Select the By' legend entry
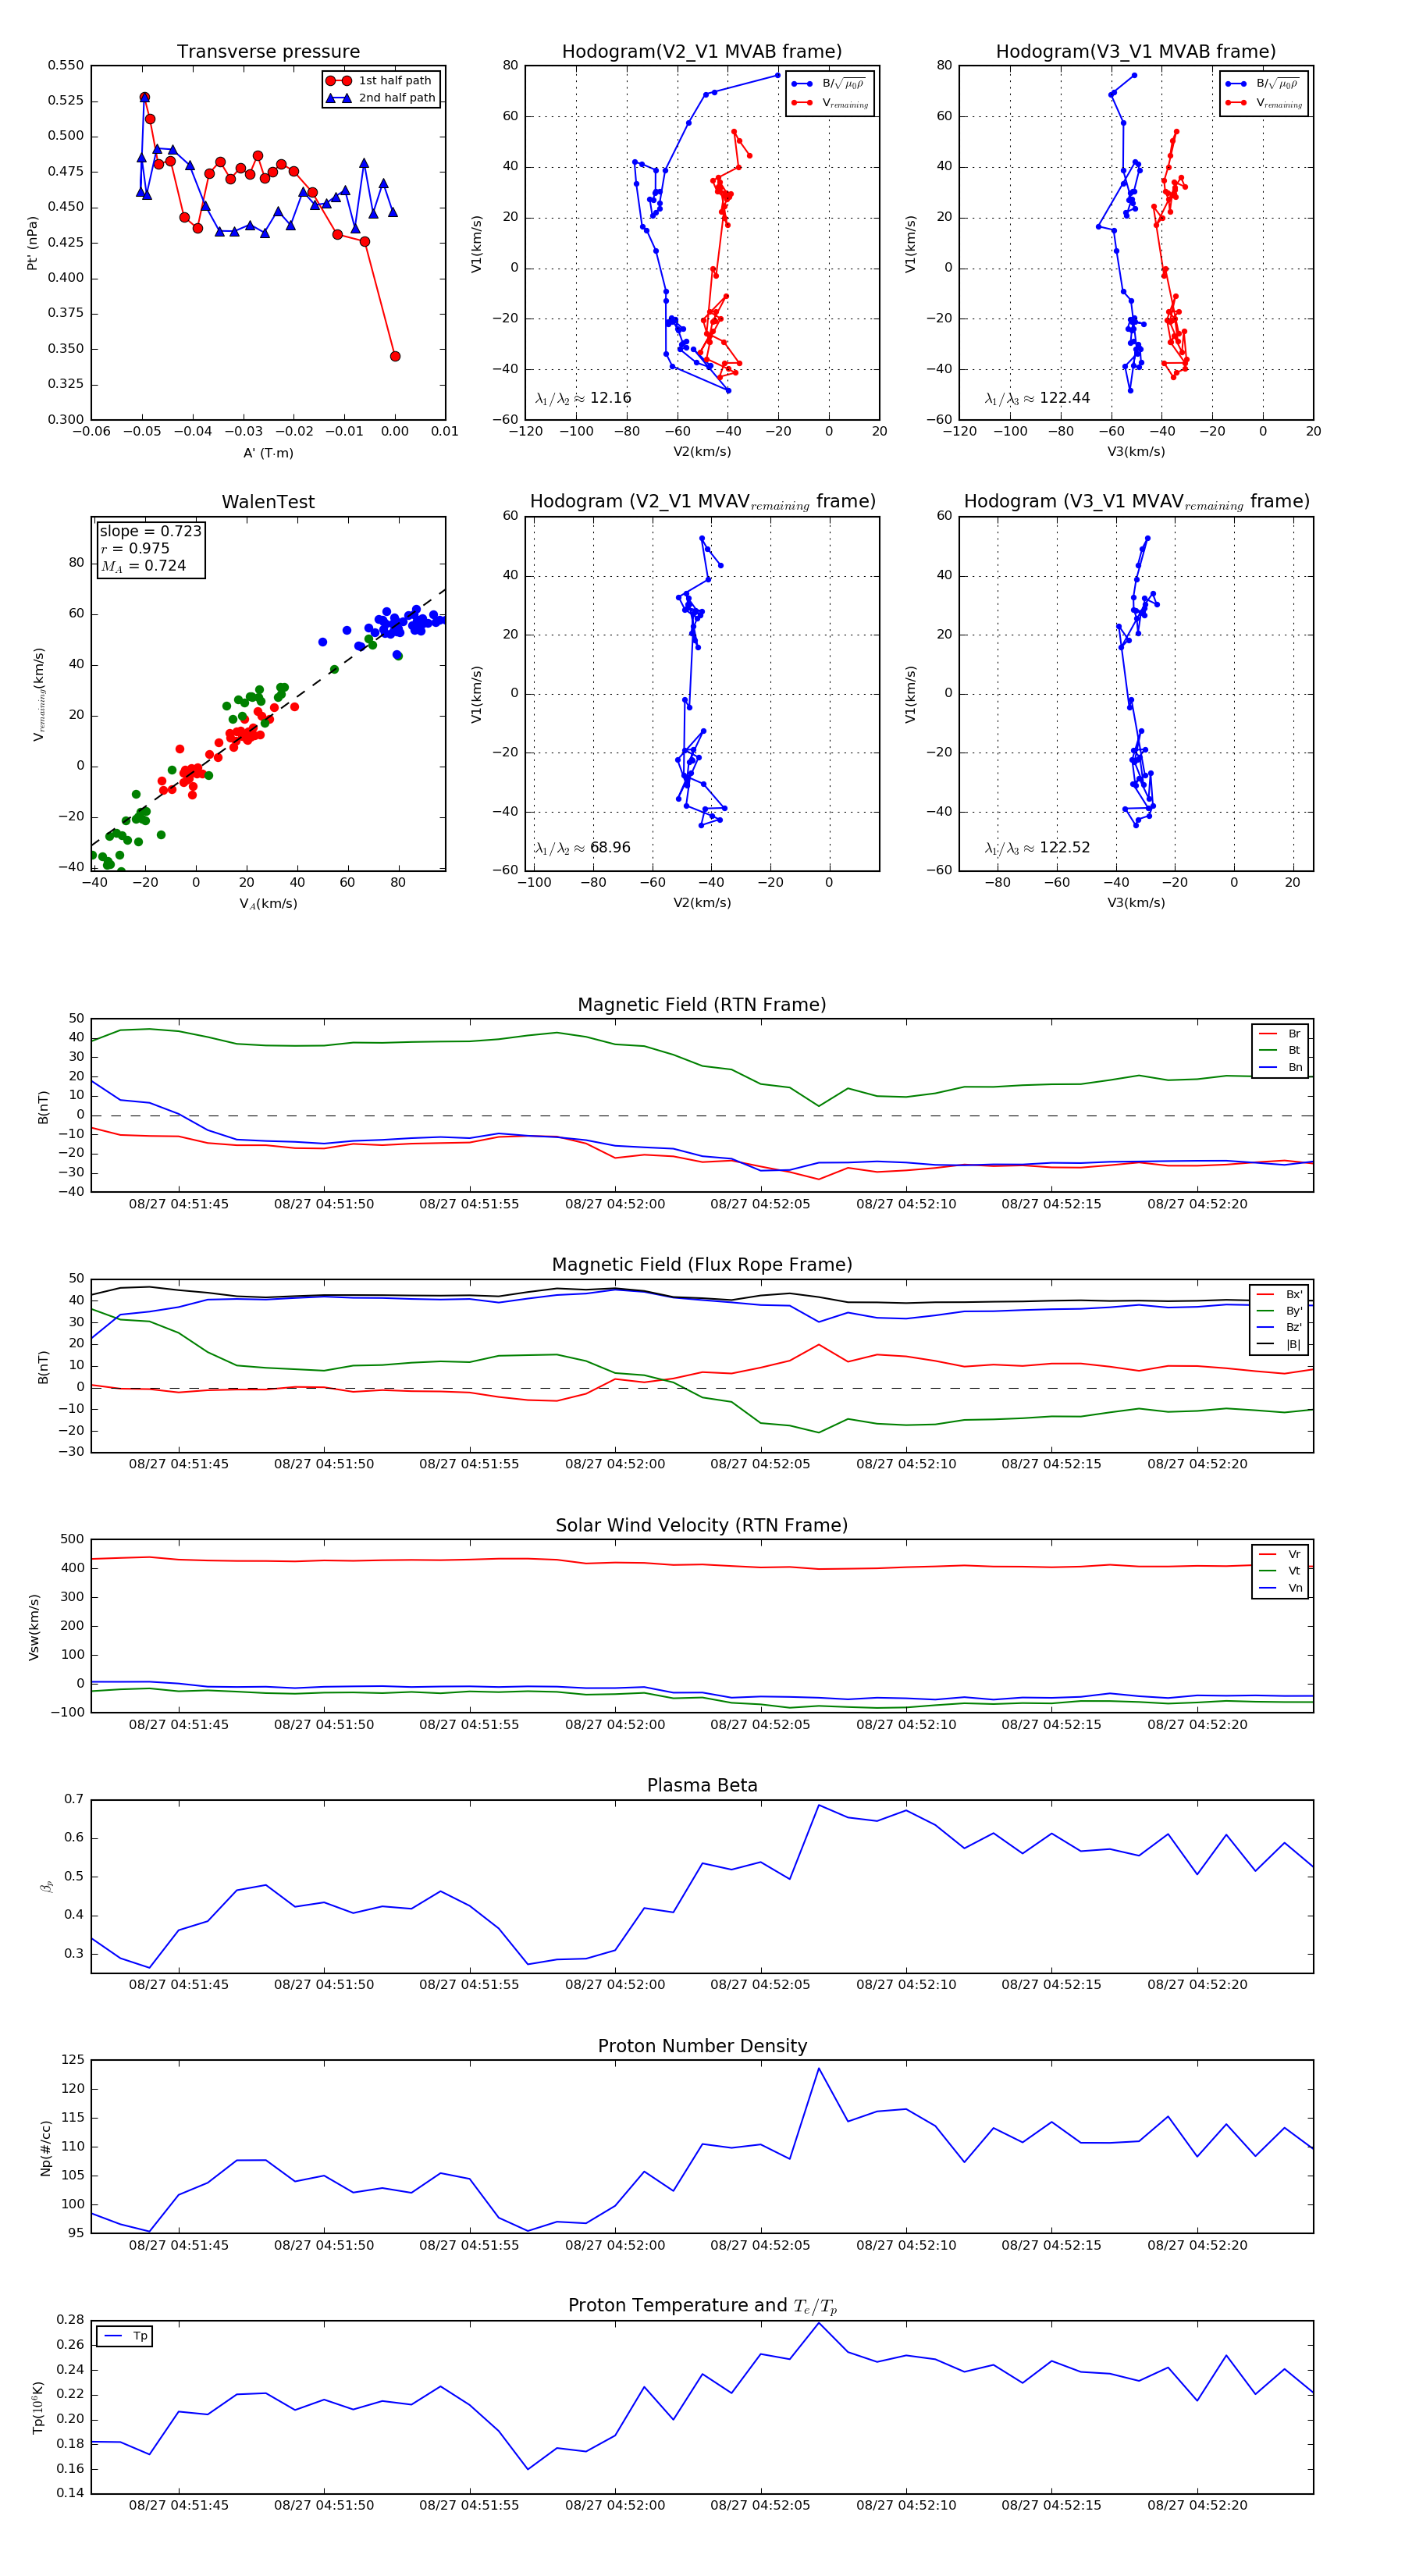The width and height of the screenshot is (1405, 2576). click(1279, 1311)
